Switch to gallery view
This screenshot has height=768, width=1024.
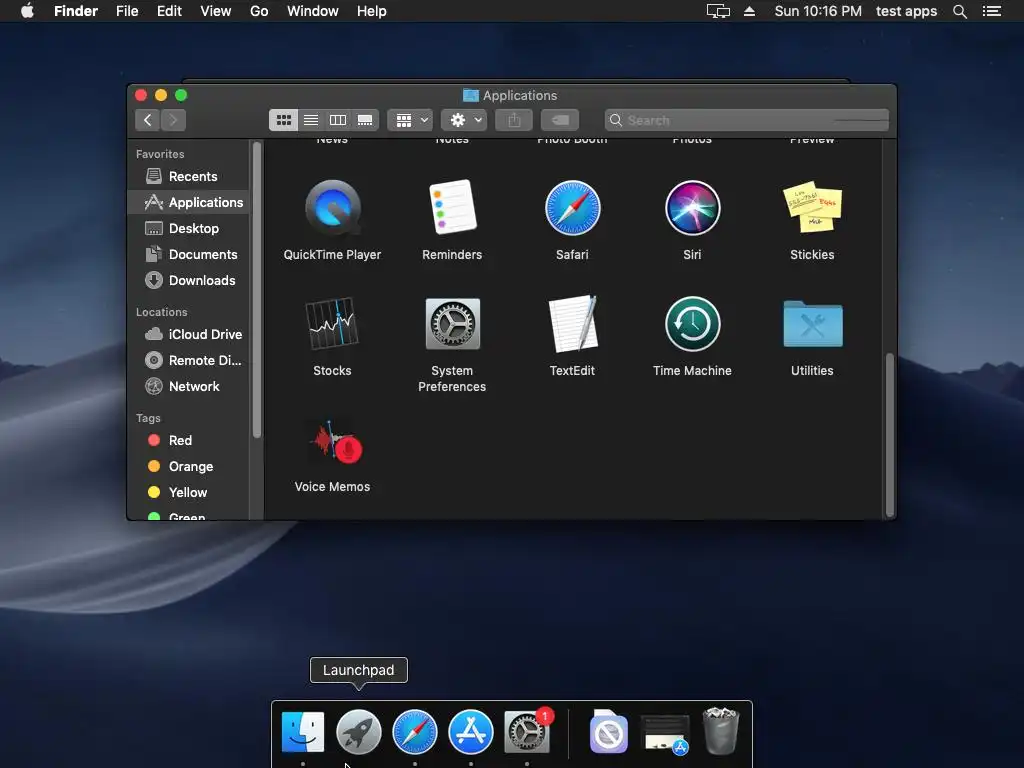click(x=365, y=120)
